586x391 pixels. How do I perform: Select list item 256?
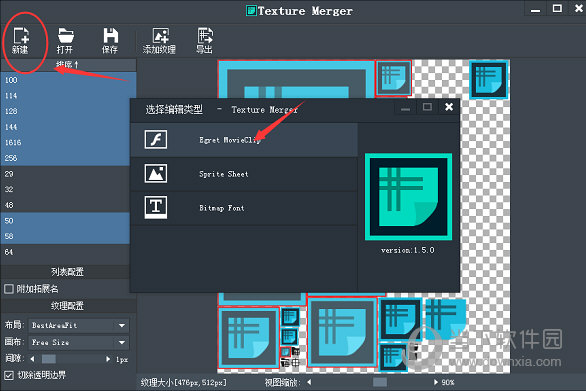(65, 158)
